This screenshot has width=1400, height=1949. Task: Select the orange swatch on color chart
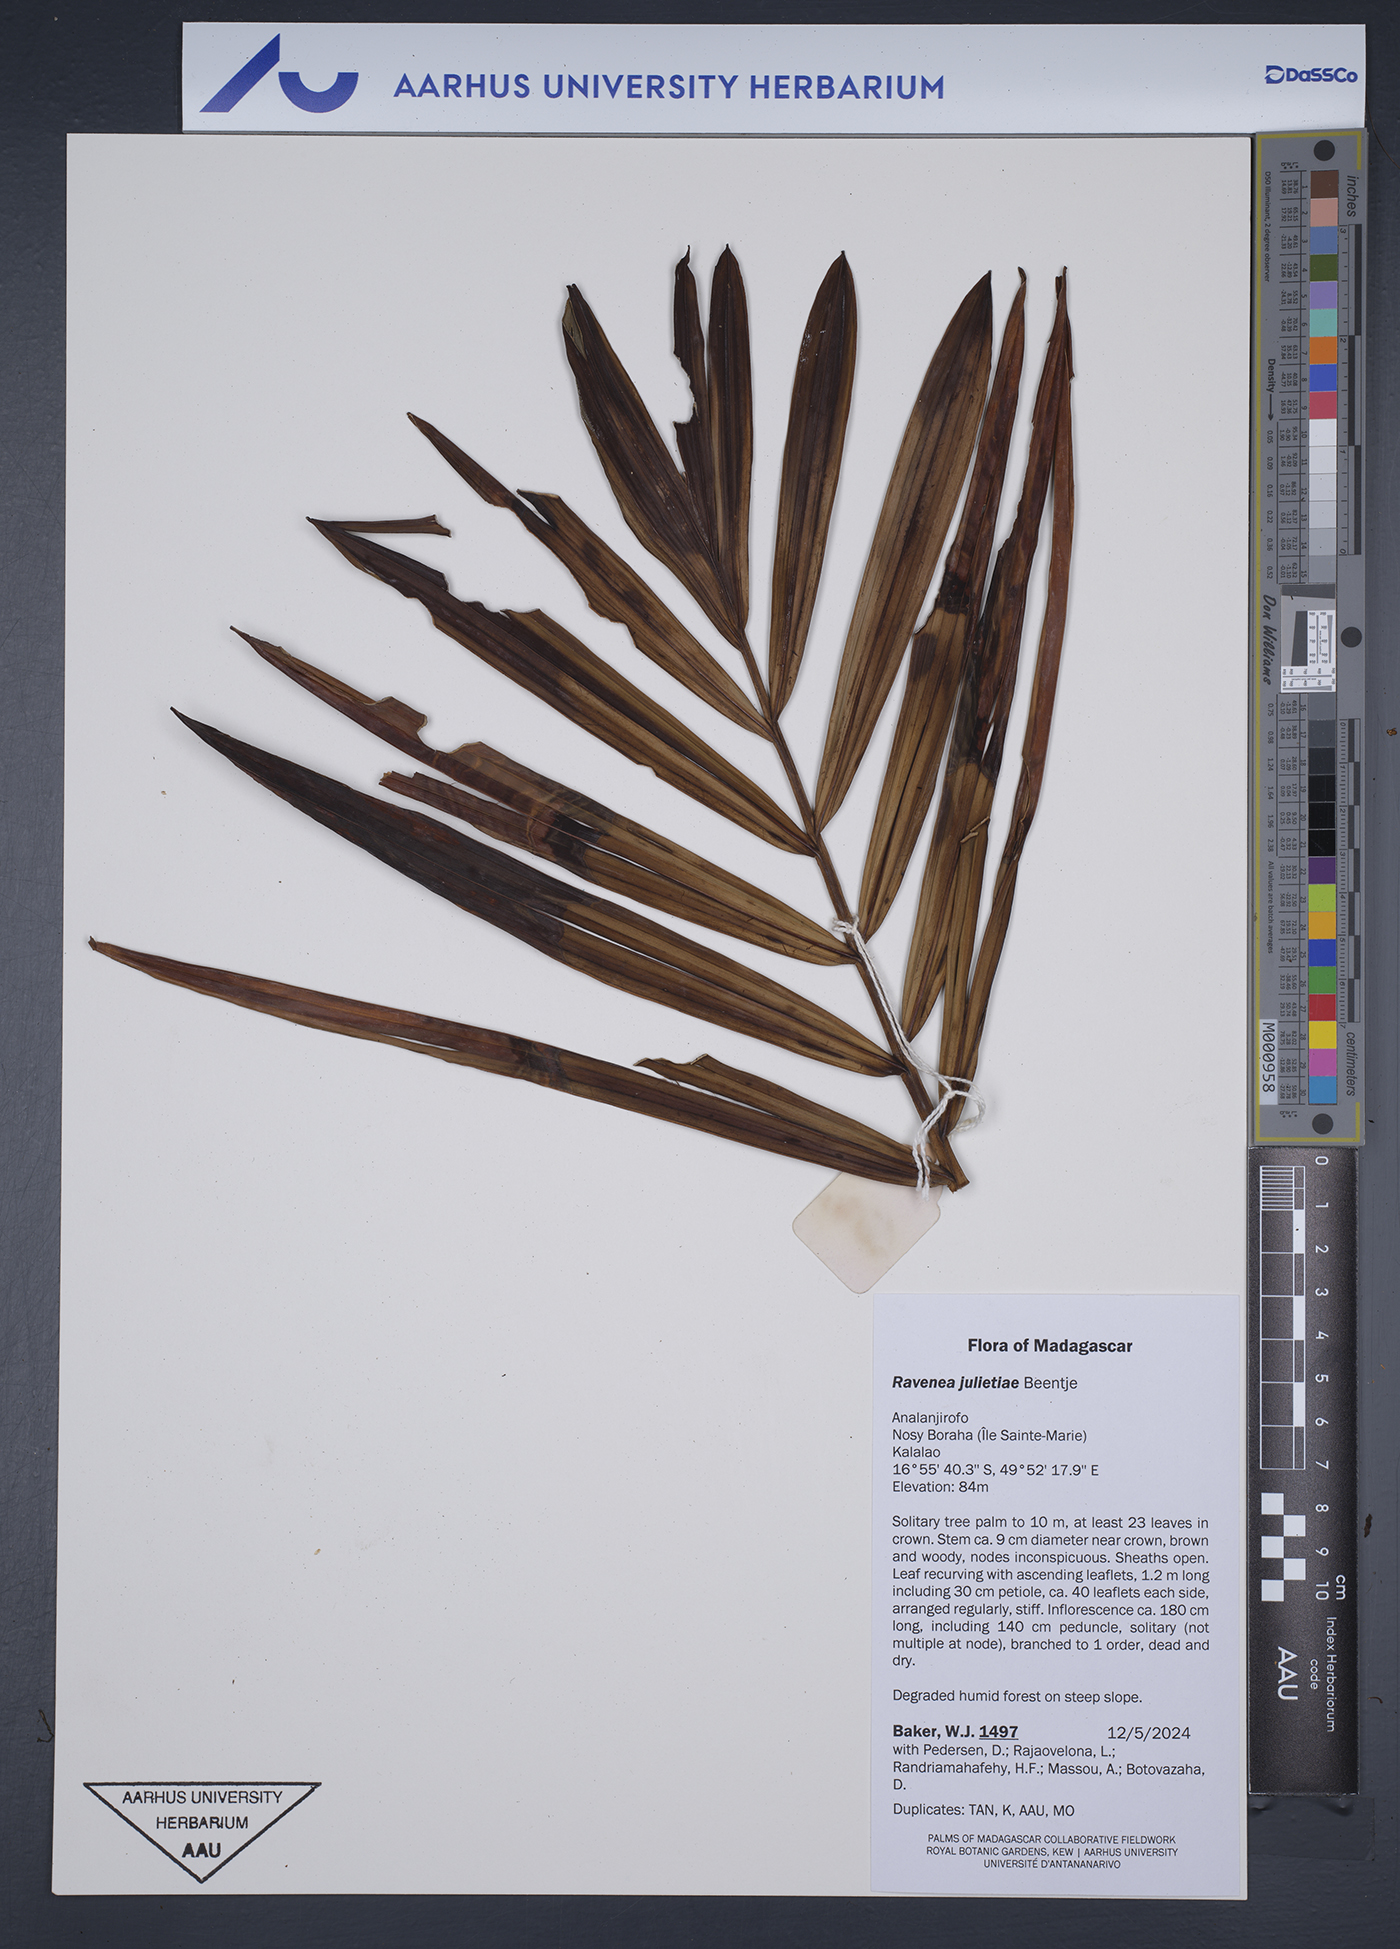(x=1323, y=351)
